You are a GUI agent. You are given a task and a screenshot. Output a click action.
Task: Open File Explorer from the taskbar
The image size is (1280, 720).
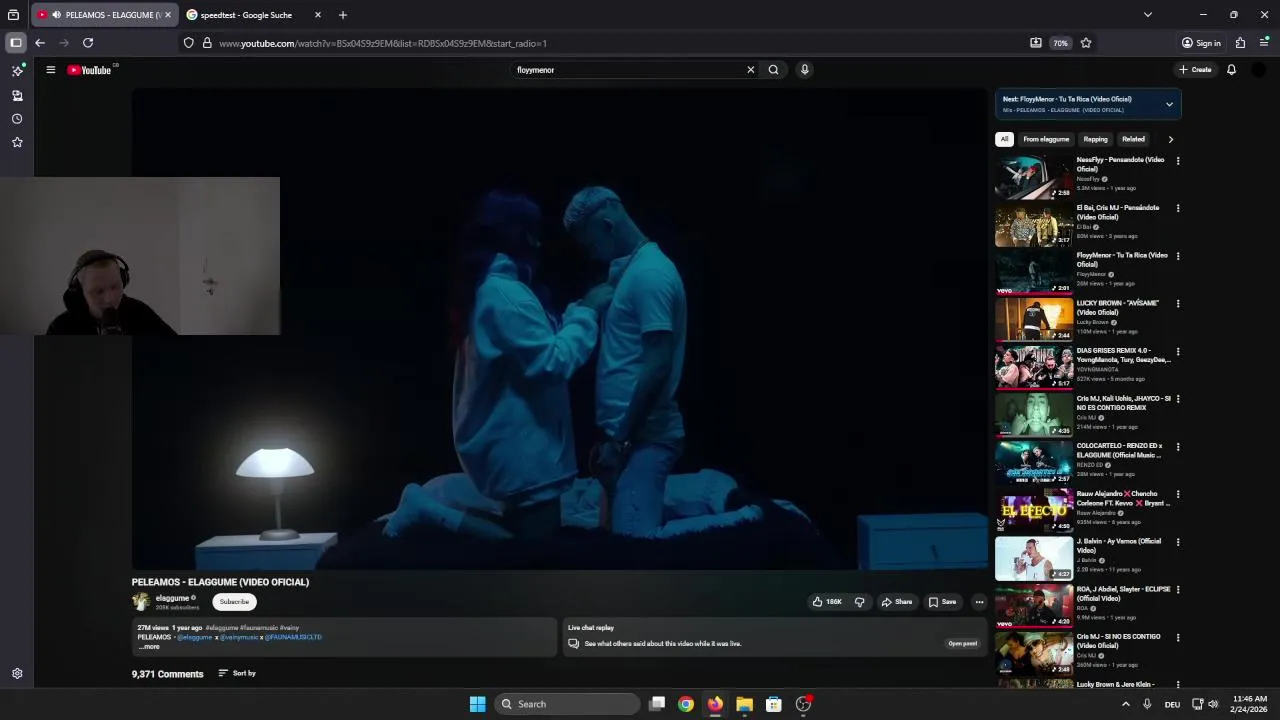click(x=744, y=704)
